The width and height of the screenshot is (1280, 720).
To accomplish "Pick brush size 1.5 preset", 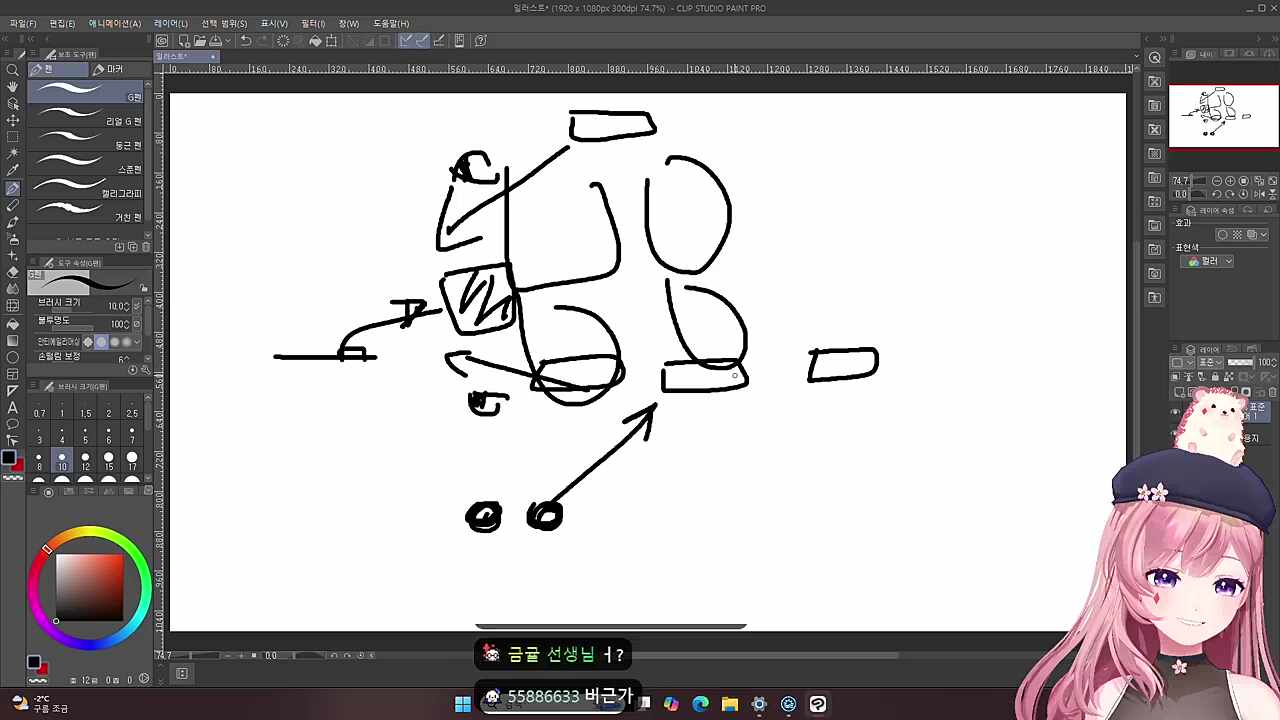I will click(85, 409).
